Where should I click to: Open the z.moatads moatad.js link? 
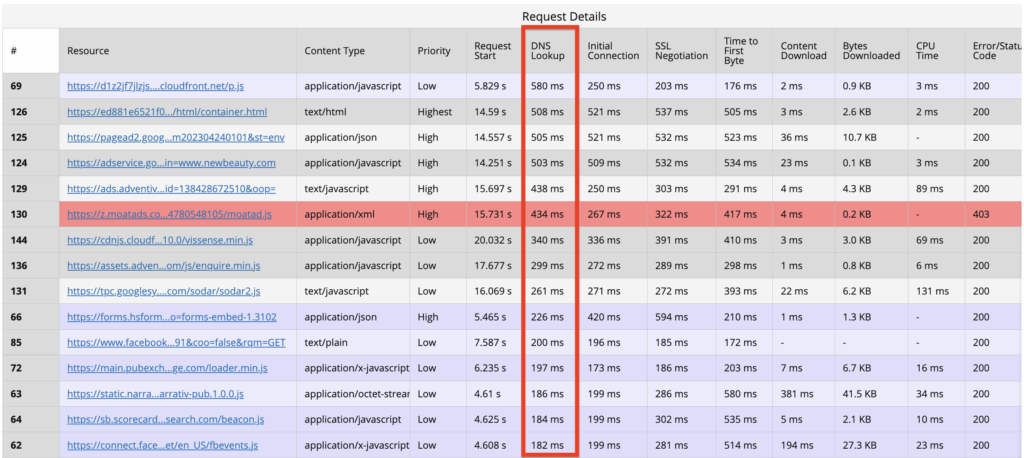(x=167, y=214)
